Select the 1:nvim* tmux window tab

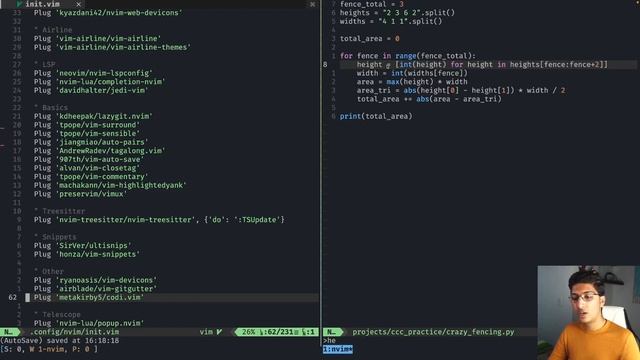point(338,349)
